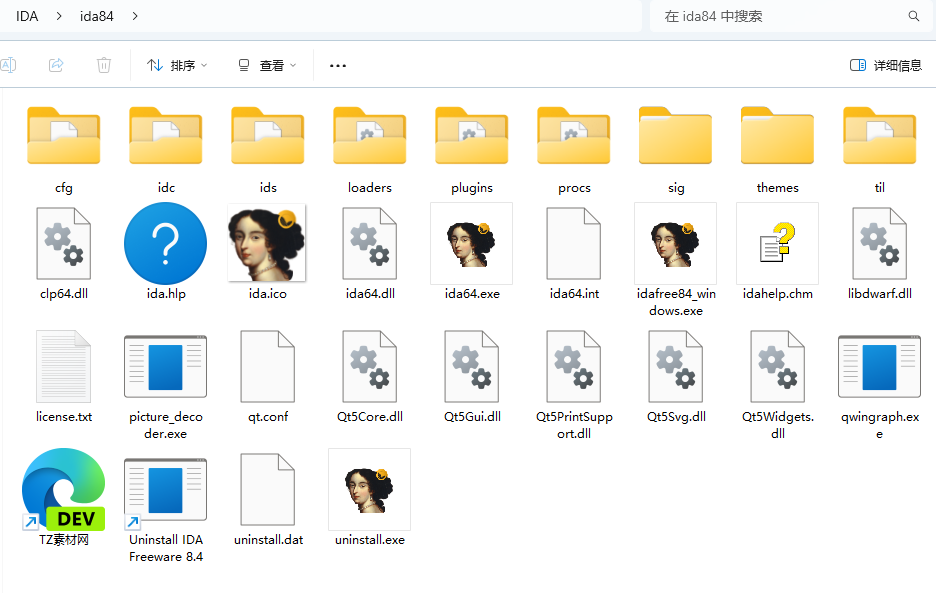Click the rename toolbar icon

click(8, 65)
